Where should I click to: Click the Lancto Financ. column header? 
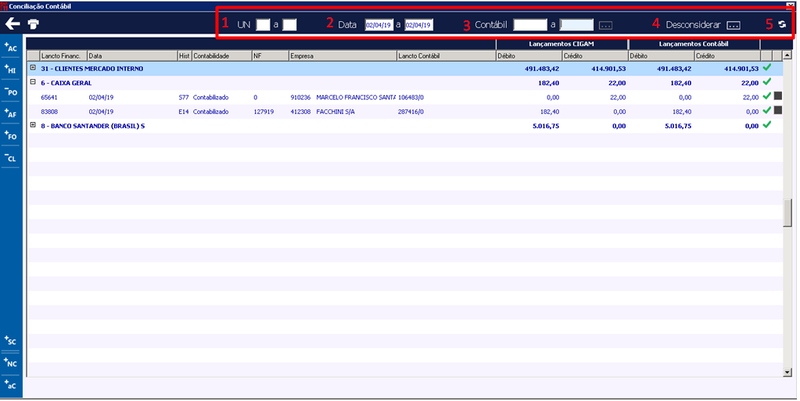tap(64, 56)
